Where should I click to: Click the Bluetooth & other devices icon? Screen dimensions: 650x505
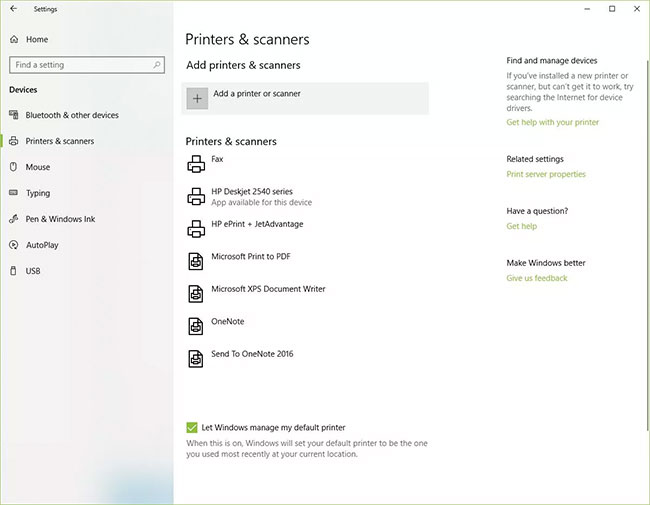click(x=14, y=115)
